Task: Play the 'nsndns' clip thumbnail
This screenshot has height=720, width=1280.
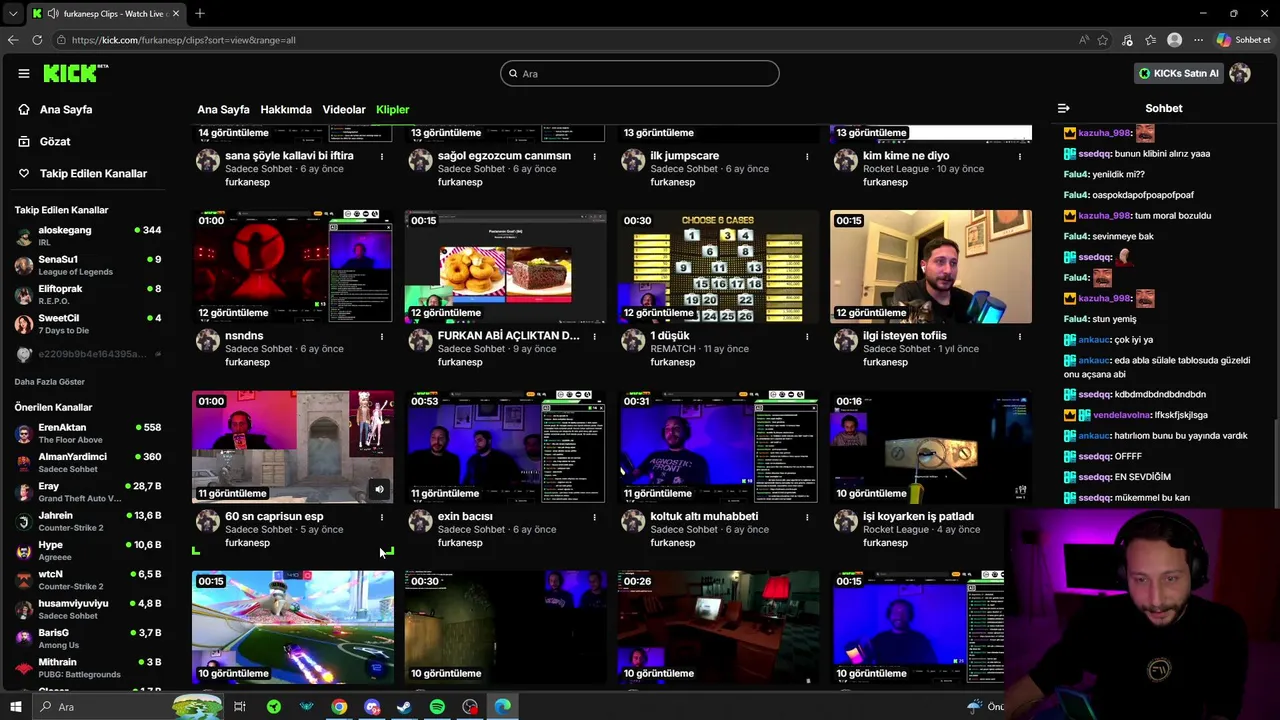Action: [x=293, y=267]
